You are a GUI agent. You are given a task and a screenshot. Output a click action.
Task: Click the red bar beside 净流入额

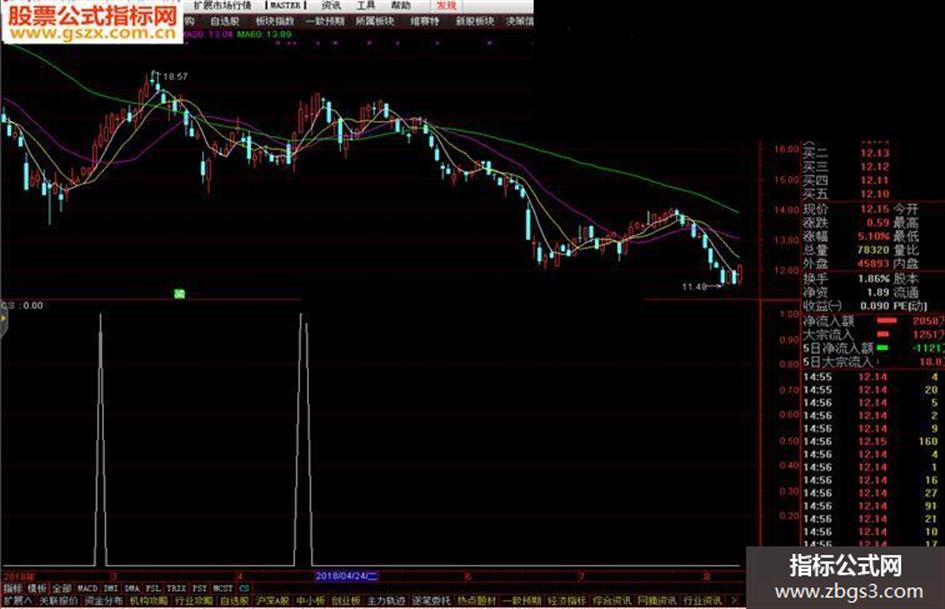point(887,321)
